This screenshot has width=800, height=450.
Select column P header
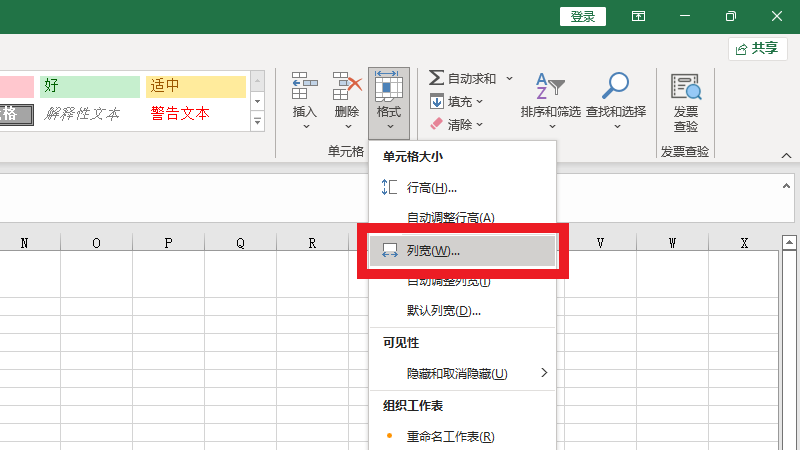[x=168, y=243]
